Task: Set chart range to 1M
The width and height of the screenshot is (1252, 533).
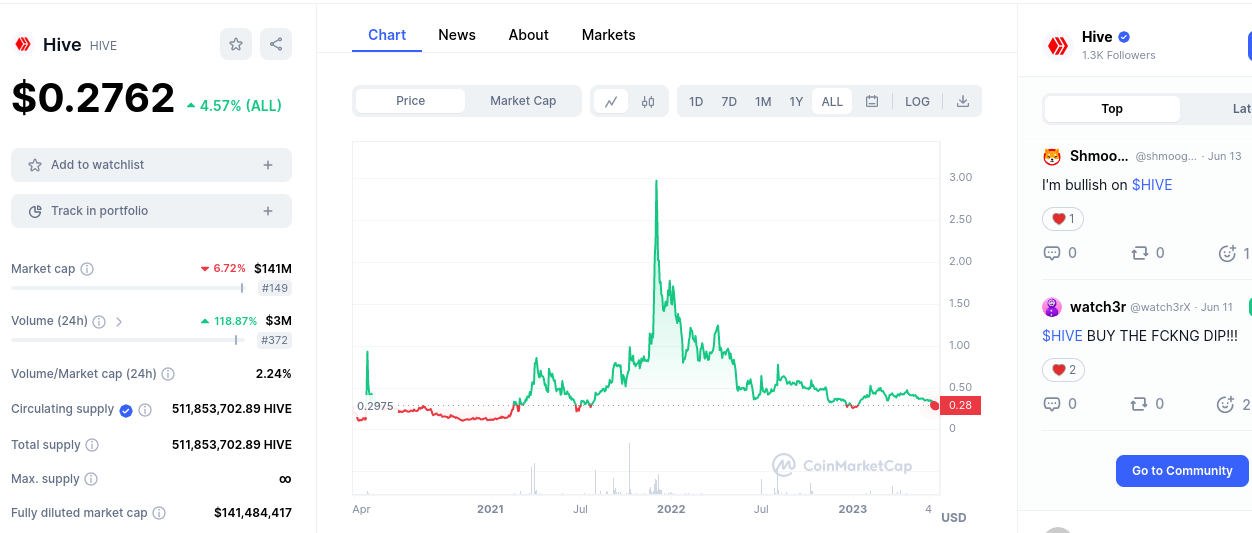Action: click(x=763, y=101)
